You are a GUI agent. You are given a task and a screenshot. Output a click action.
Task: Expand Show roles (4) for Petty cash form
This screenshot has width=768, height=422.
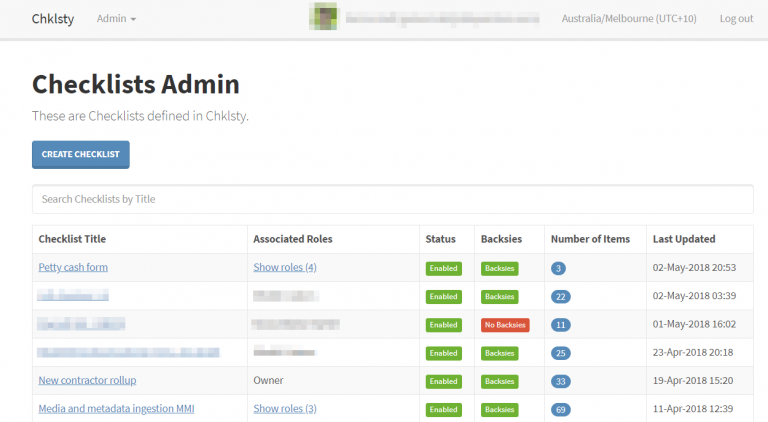[285, 268]
